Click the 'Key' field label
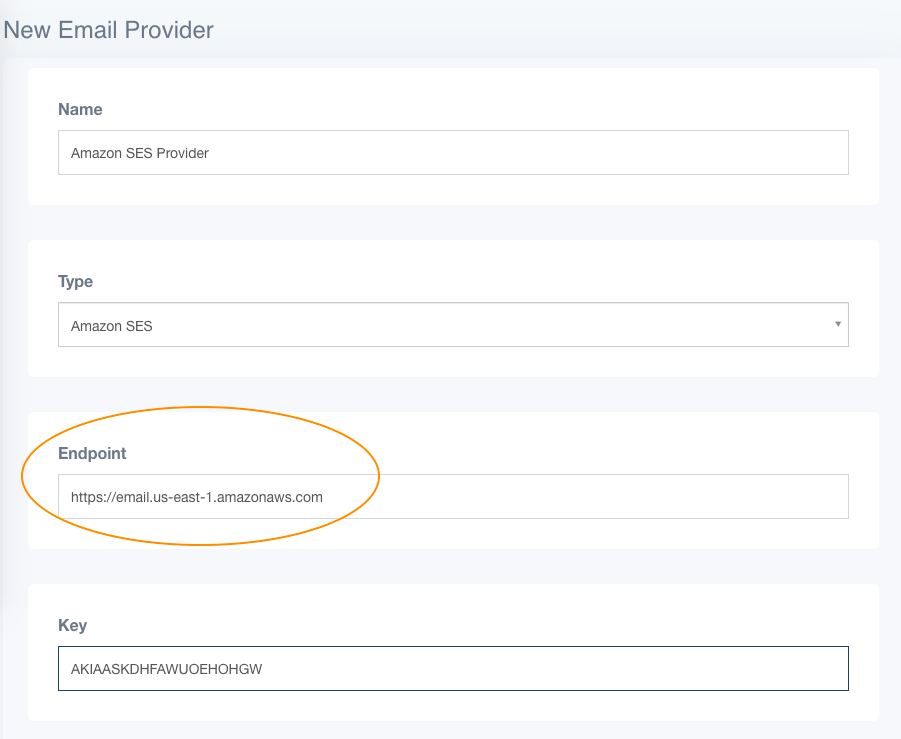This screenshot has height=739, width=901. click(72, 625)
